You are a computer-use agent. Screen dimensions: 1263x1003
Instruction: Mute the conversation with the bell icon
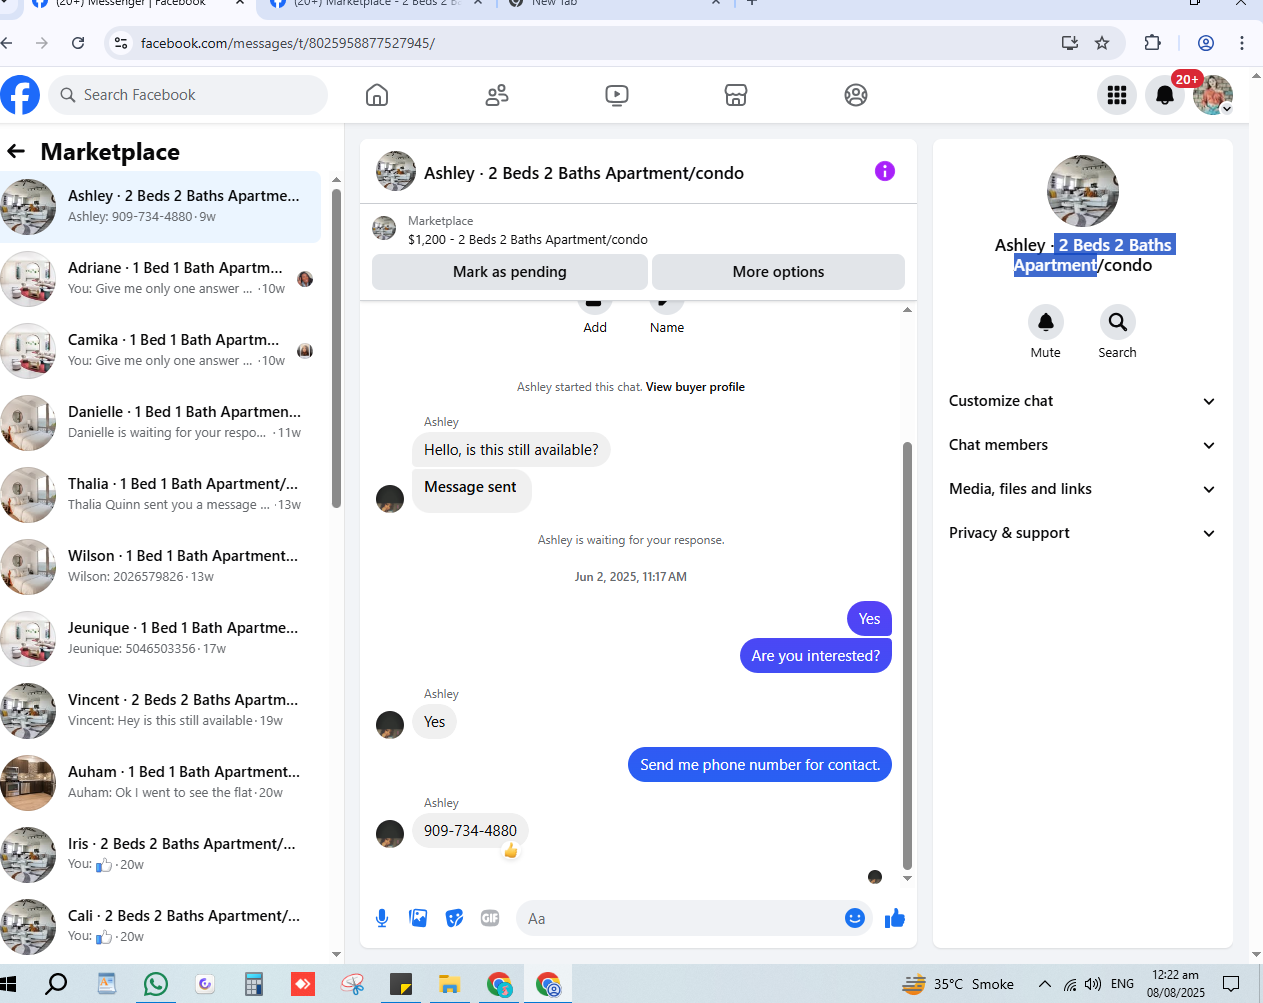click(x=1046, y=322)
